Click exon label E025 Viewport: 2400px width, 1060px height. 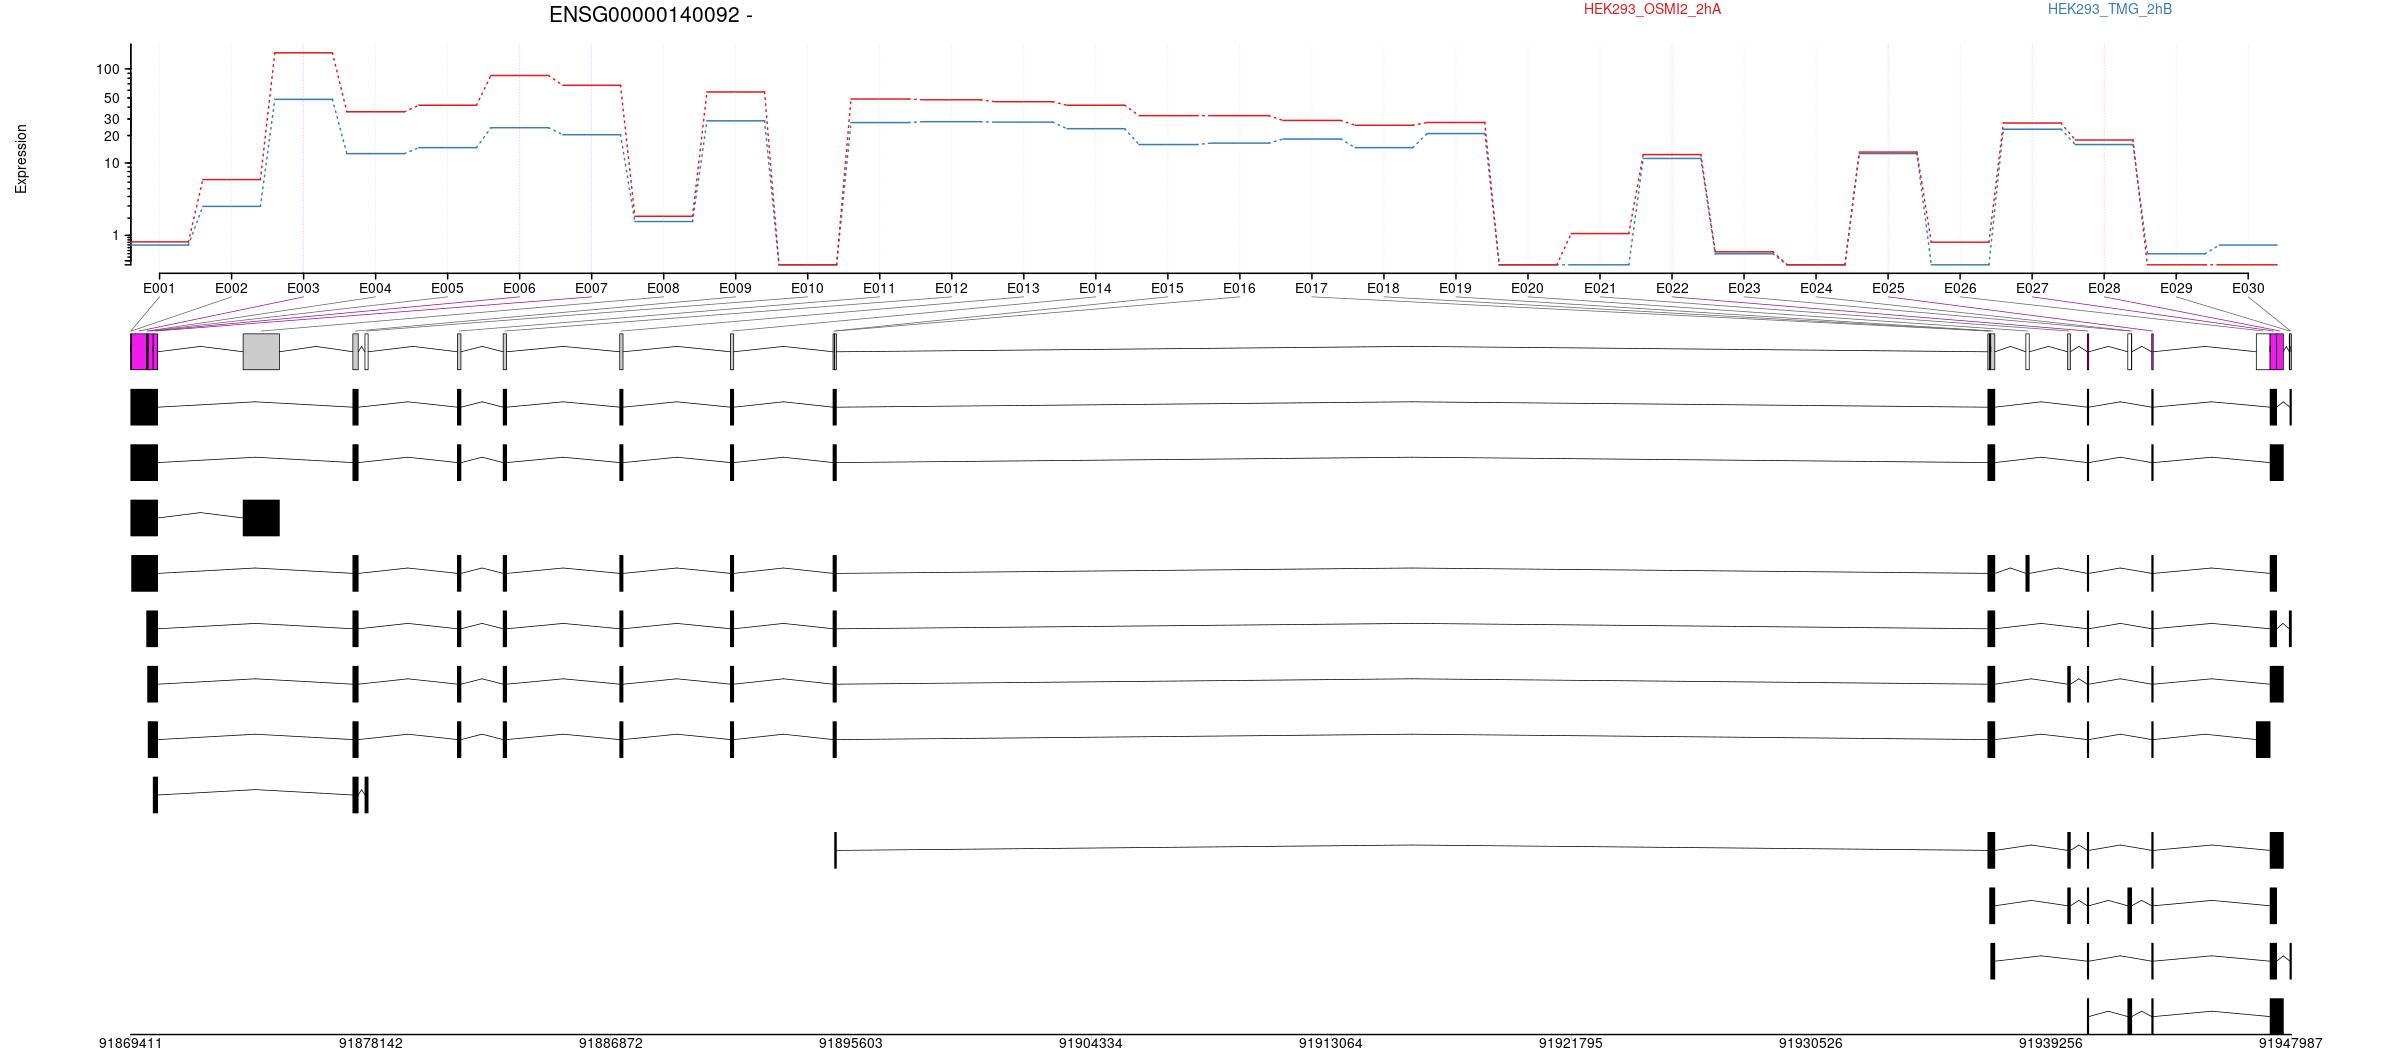[1888, 288]
